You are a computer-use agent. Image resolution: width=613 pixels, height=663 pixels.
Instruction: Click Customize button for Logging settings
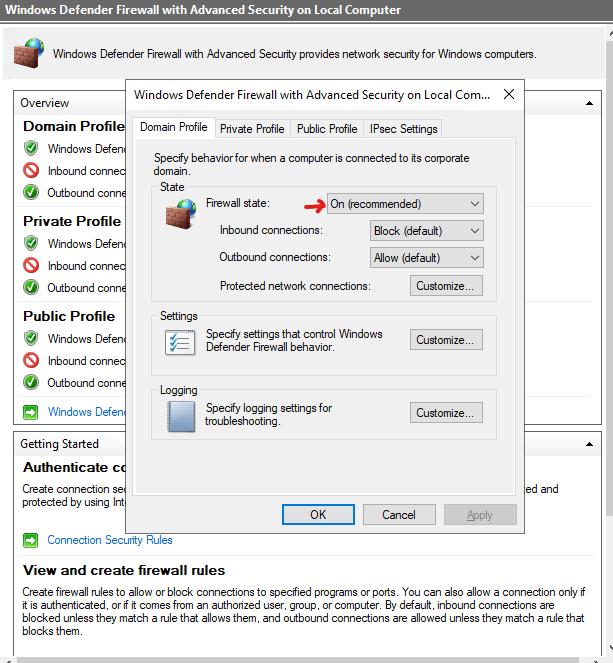coord(446,413)
